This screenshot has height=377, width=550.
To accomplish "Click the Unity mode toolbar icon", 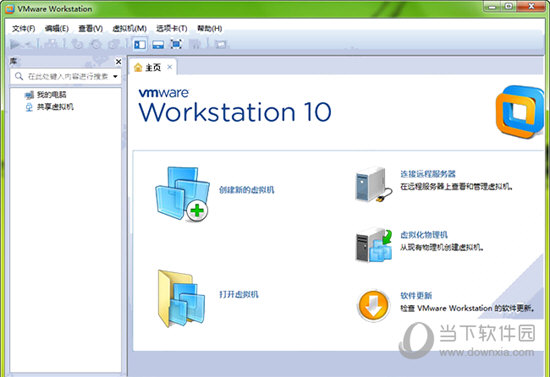I will (x=195, y=44).
